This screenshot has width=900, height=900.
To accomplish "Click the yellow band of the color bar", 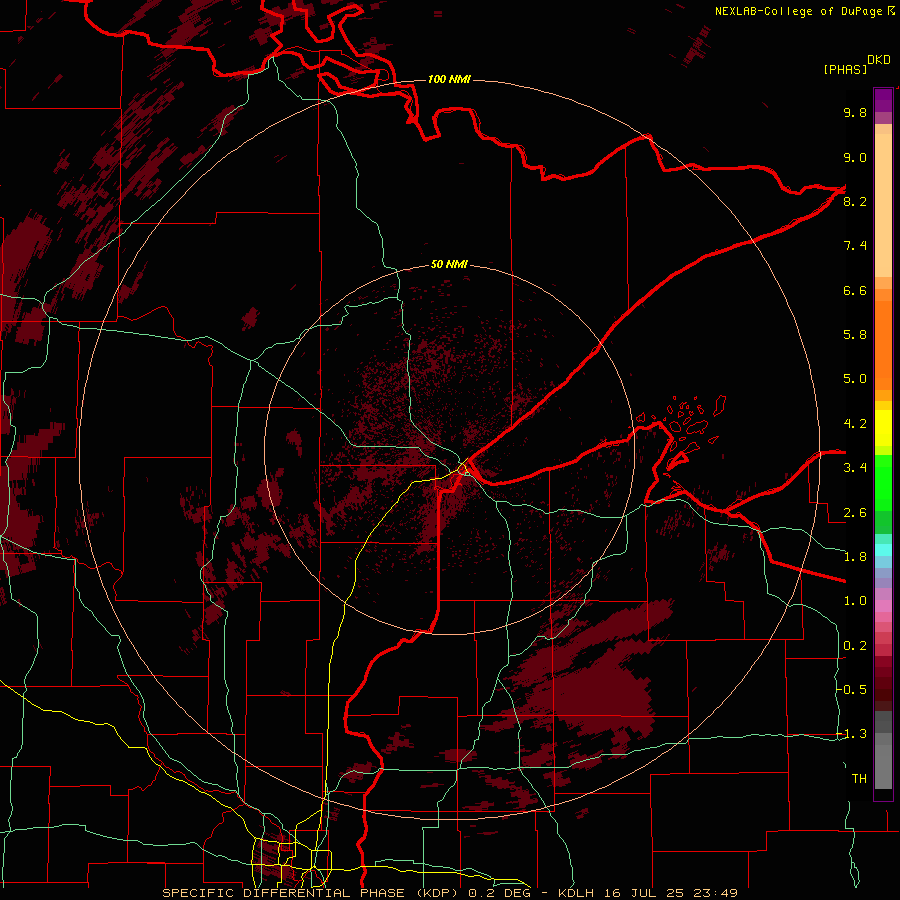I will click(883, 428).
